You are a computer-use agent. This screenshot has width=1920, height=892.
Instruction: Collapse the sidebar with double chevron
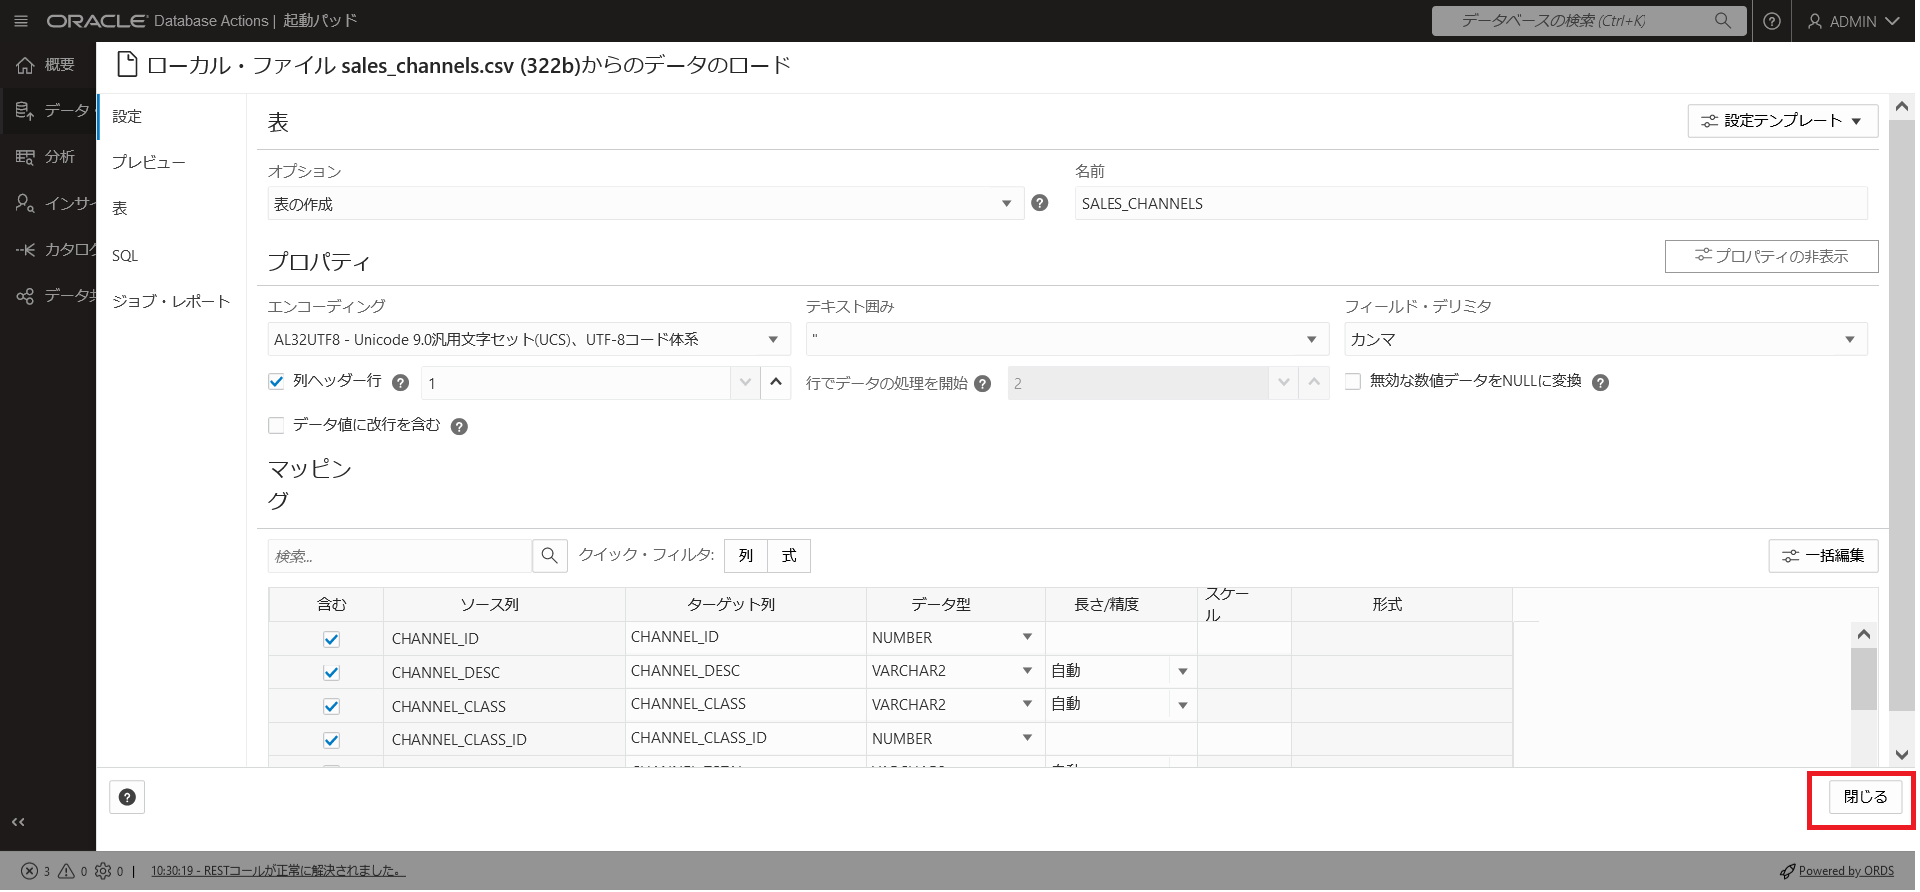coord(18,822)
